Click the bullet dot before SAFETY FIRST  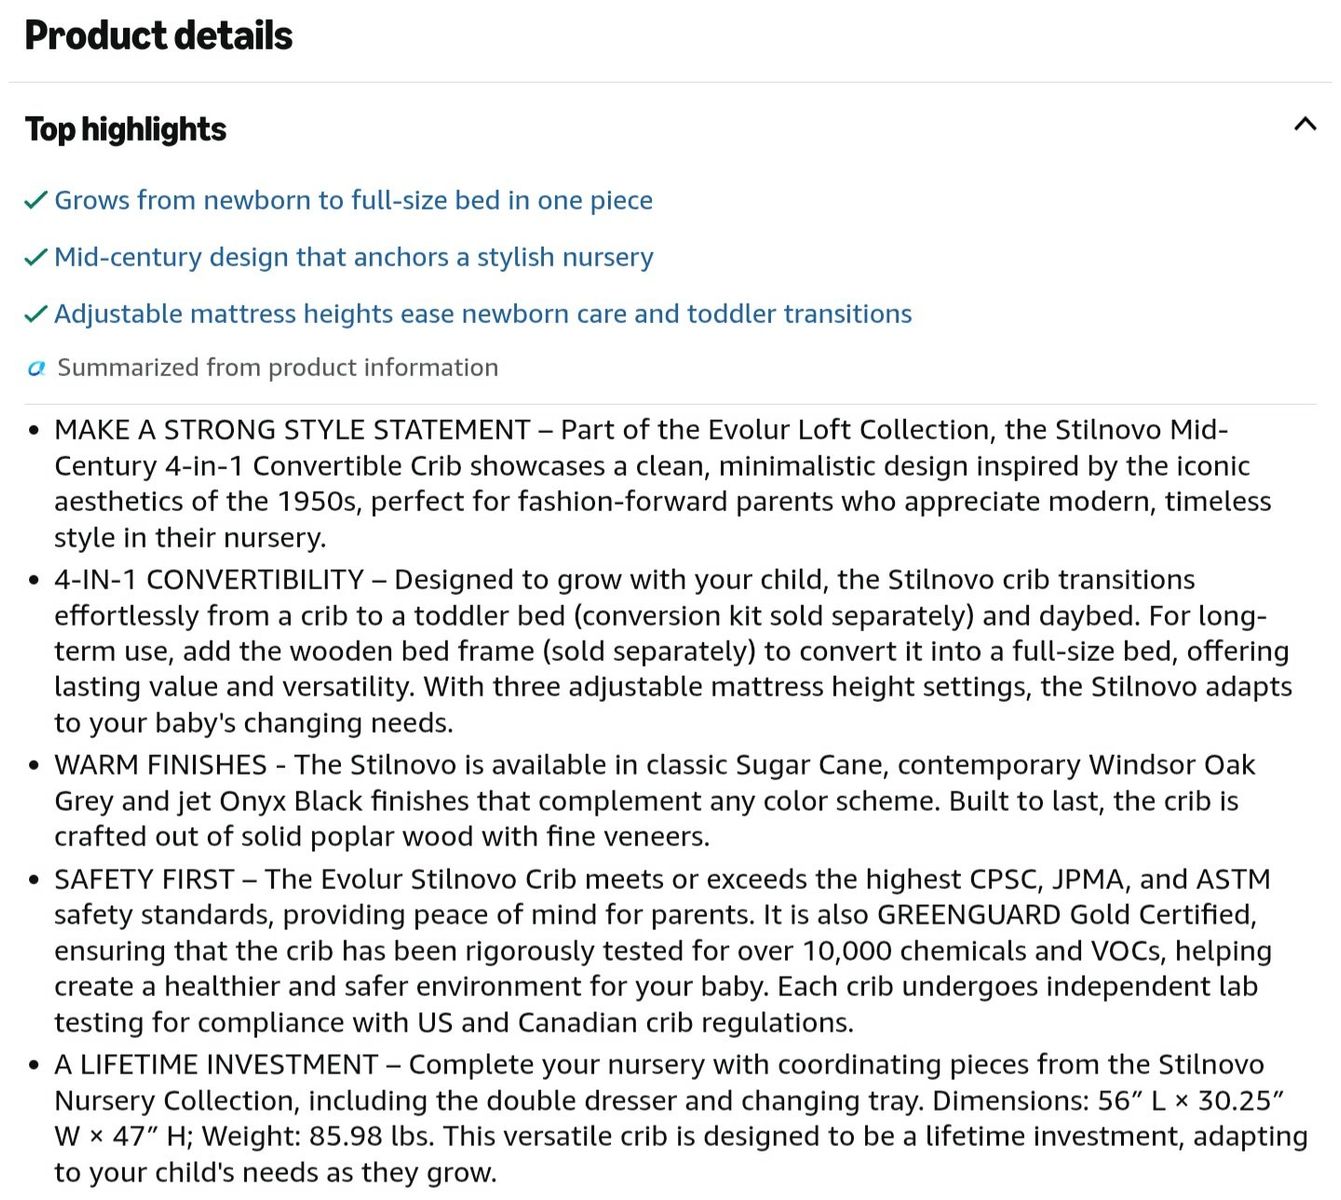coord(35,881)
